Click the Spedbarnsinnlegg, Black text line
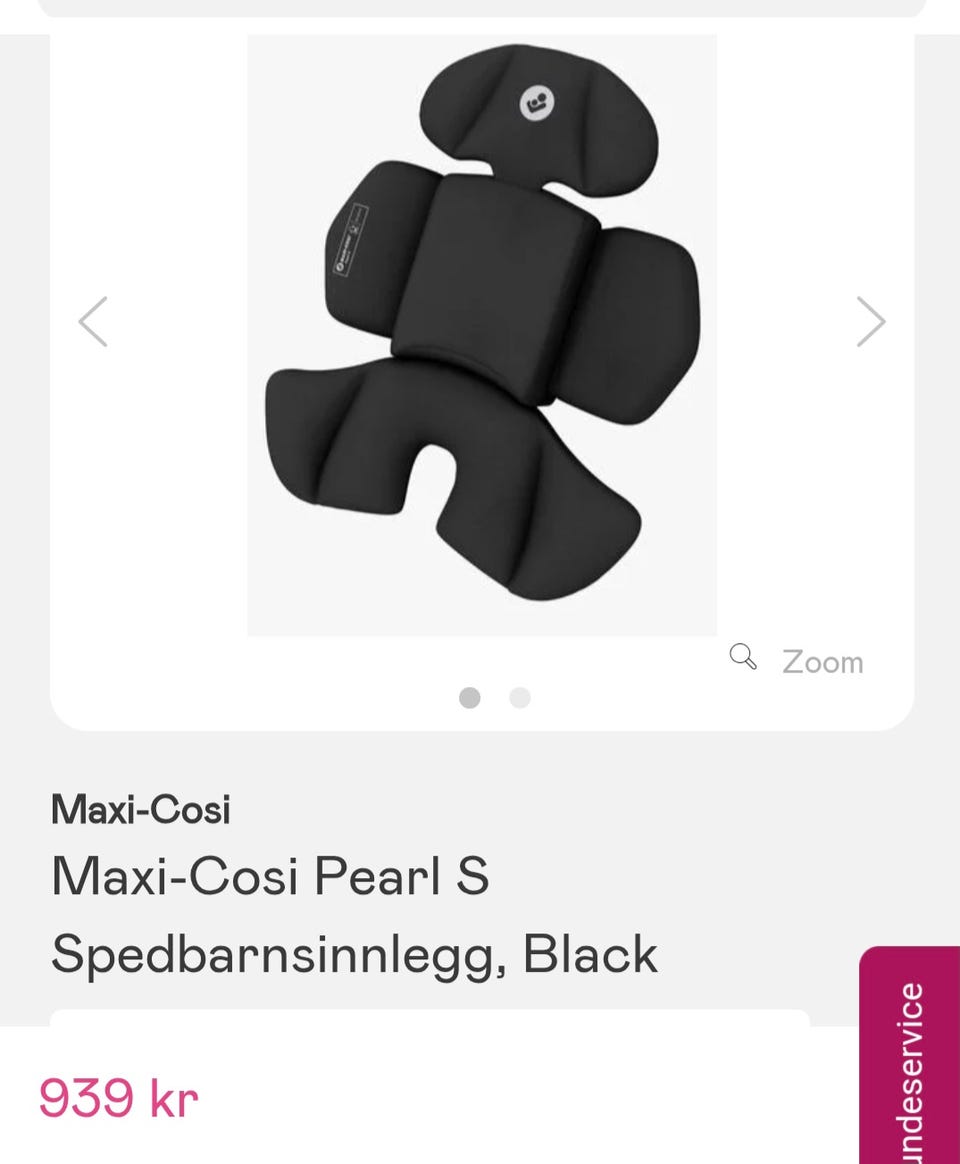Viewport: 960px width, 1164px height. [x=354, y=955]
